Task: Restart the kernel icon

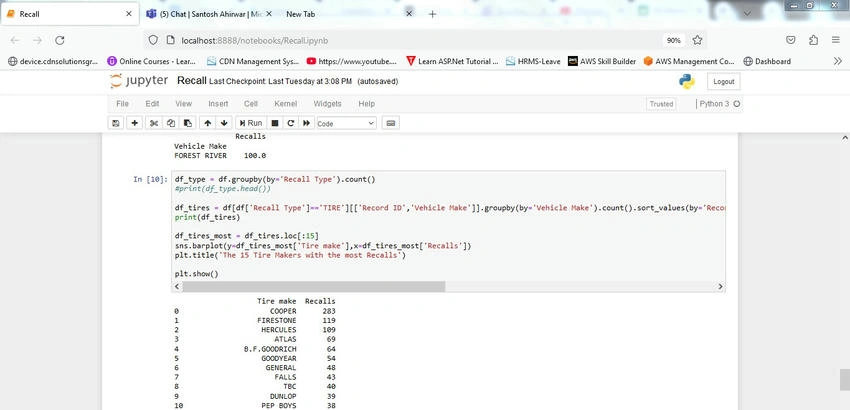Action: tap(291, 123)
